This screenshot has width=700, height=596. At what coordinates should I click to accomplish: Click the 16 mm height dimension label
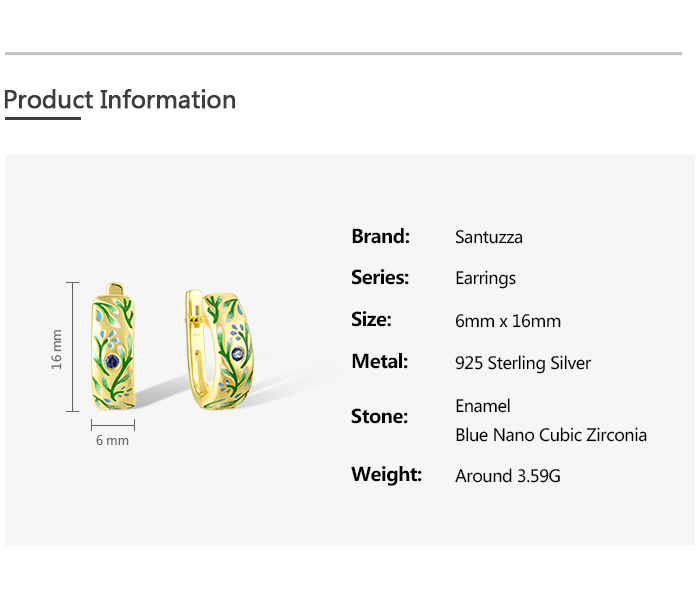57,348
